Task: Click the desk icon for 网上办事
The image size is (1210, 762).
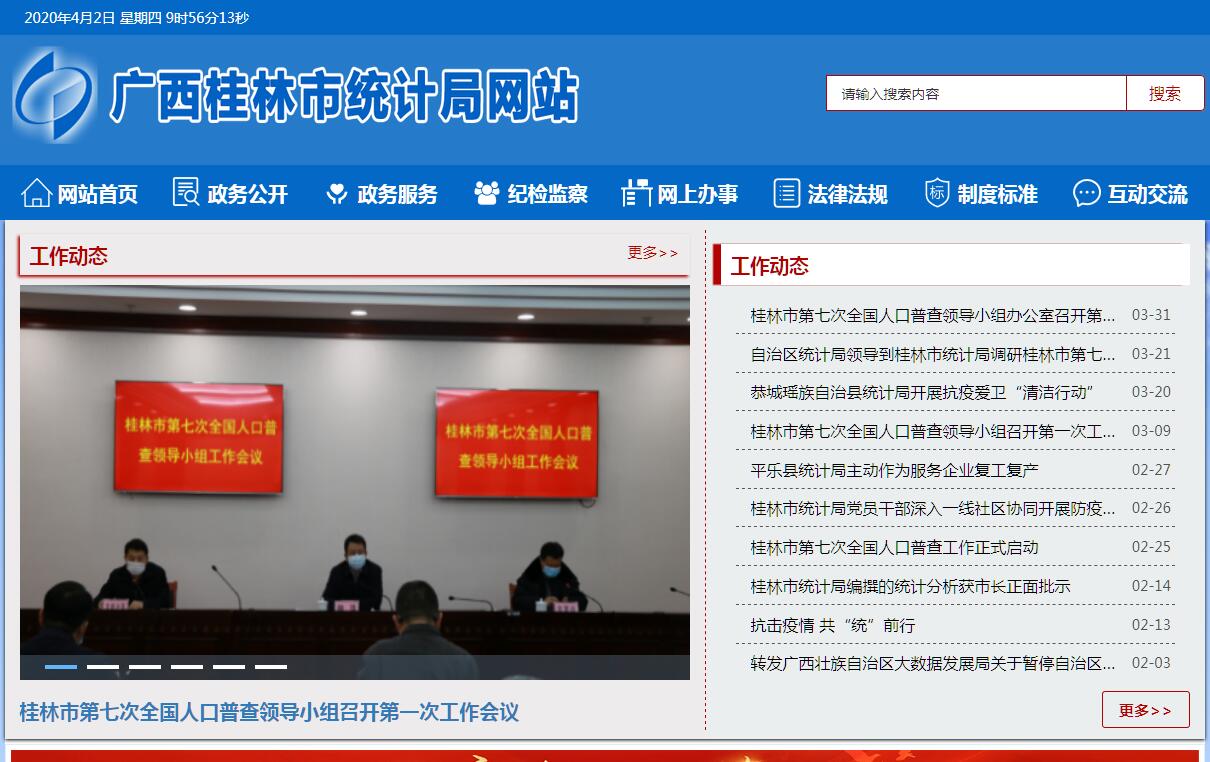Action: click(636, 193)
